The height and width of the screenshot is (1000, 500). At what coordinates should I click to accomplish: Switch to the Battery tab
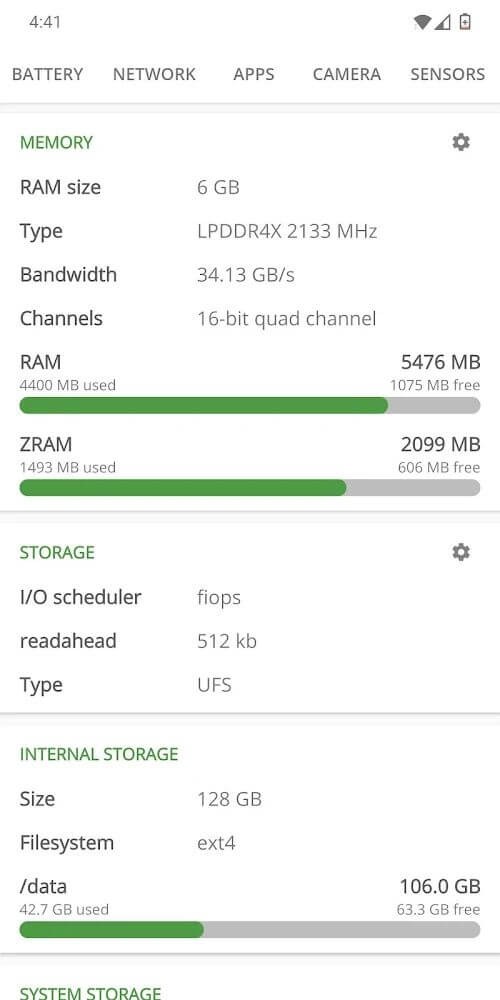(47, 74)
